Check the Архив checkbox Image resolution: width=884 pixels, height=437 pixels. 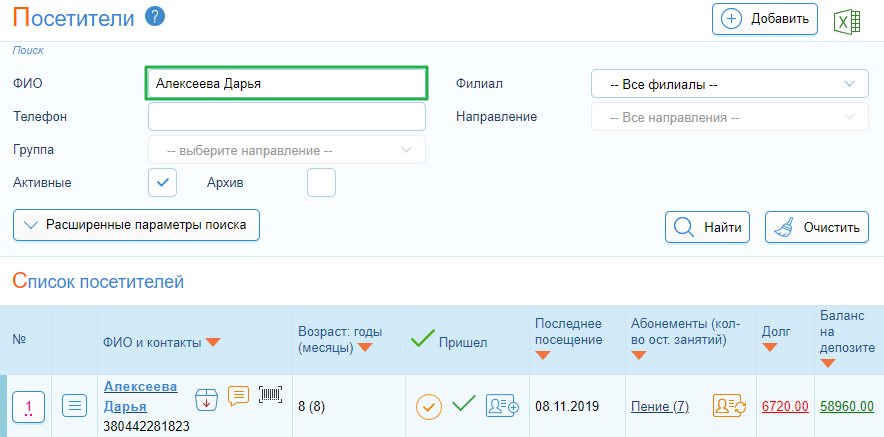pos(321,183)
